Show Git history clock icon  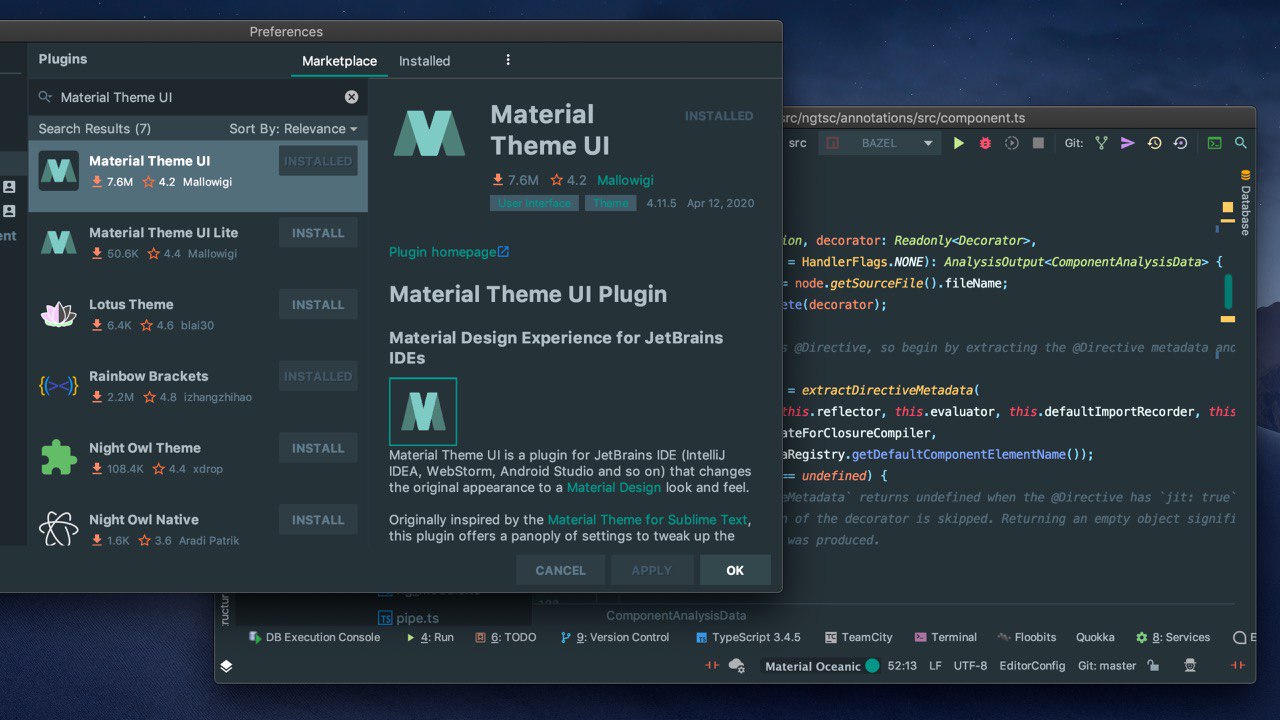[1154, 143]
